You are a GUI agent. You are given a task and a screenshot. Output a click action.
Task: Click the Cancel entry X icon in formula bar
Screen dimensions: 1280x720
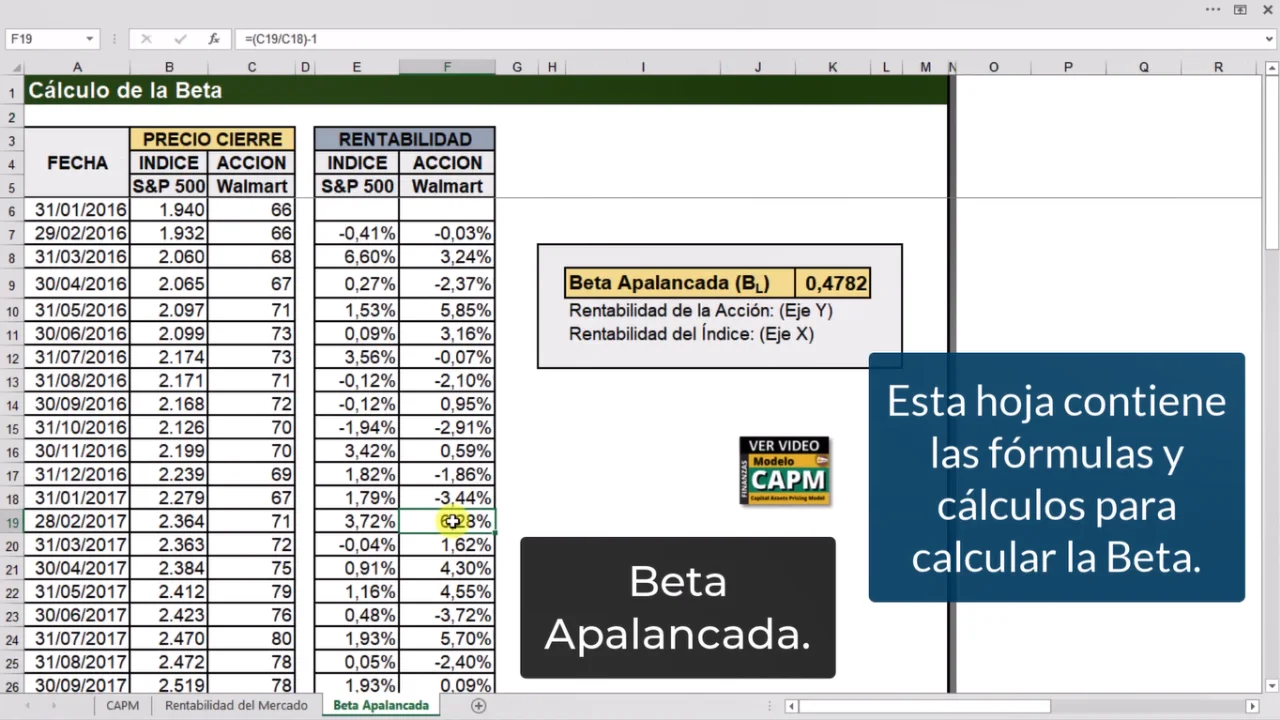tap(146, 39)
